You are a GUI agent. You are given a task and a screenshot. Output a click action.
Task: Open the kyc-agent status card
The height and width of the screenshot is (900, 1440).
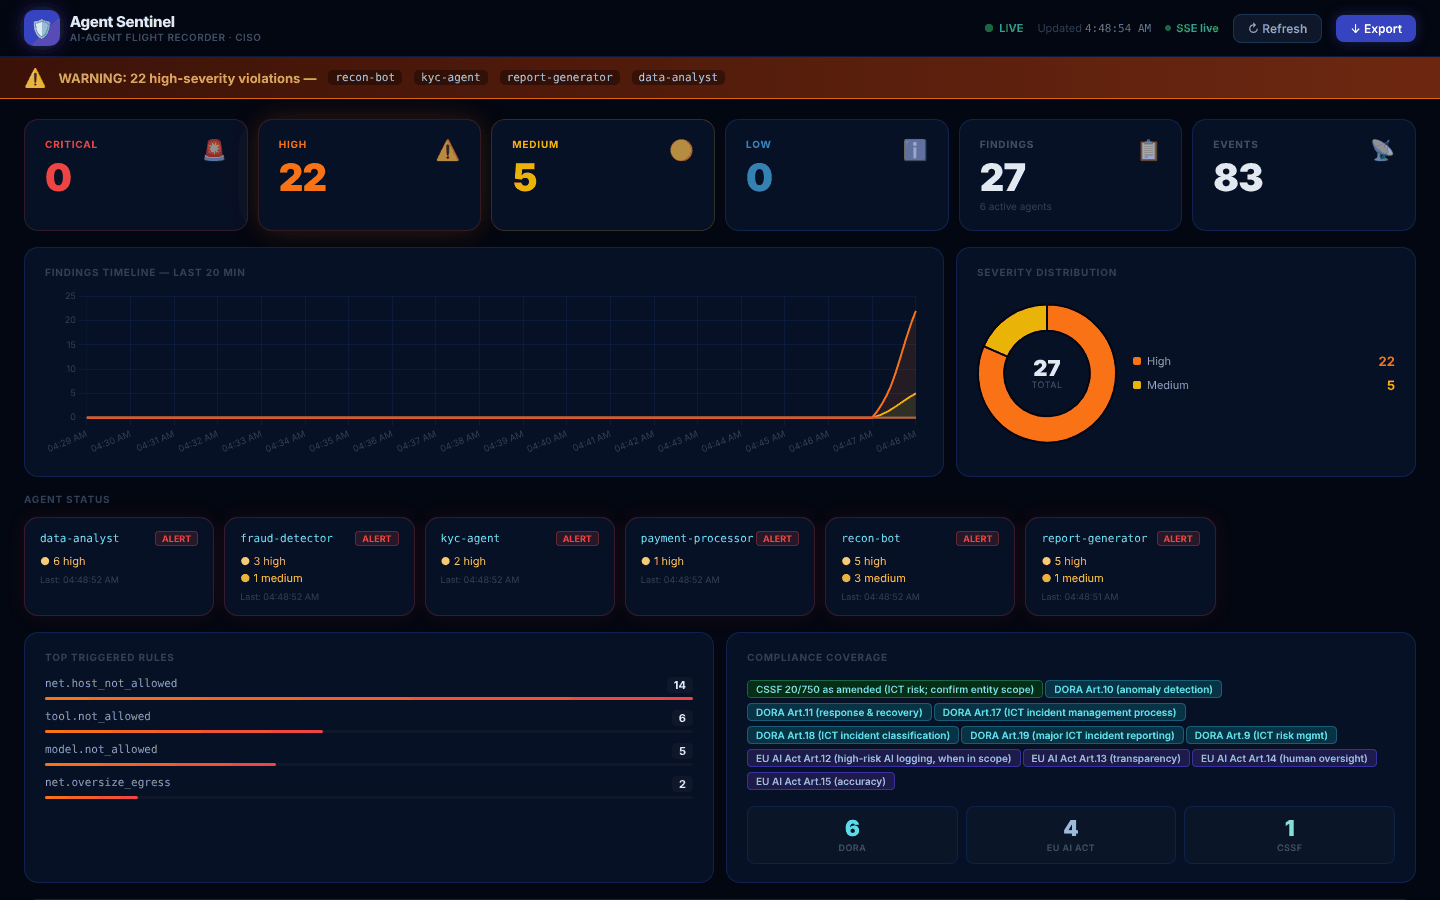520,566
